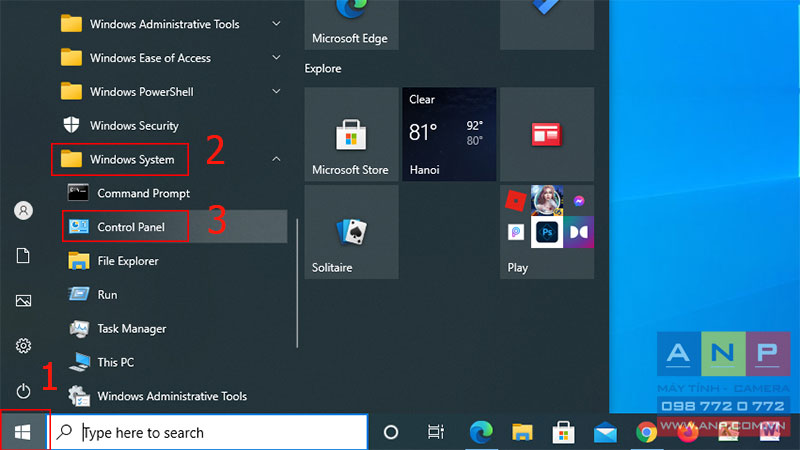Launch Microsoft Edge from taskbar
800x450 pixels.
click(x=481, y=432)
